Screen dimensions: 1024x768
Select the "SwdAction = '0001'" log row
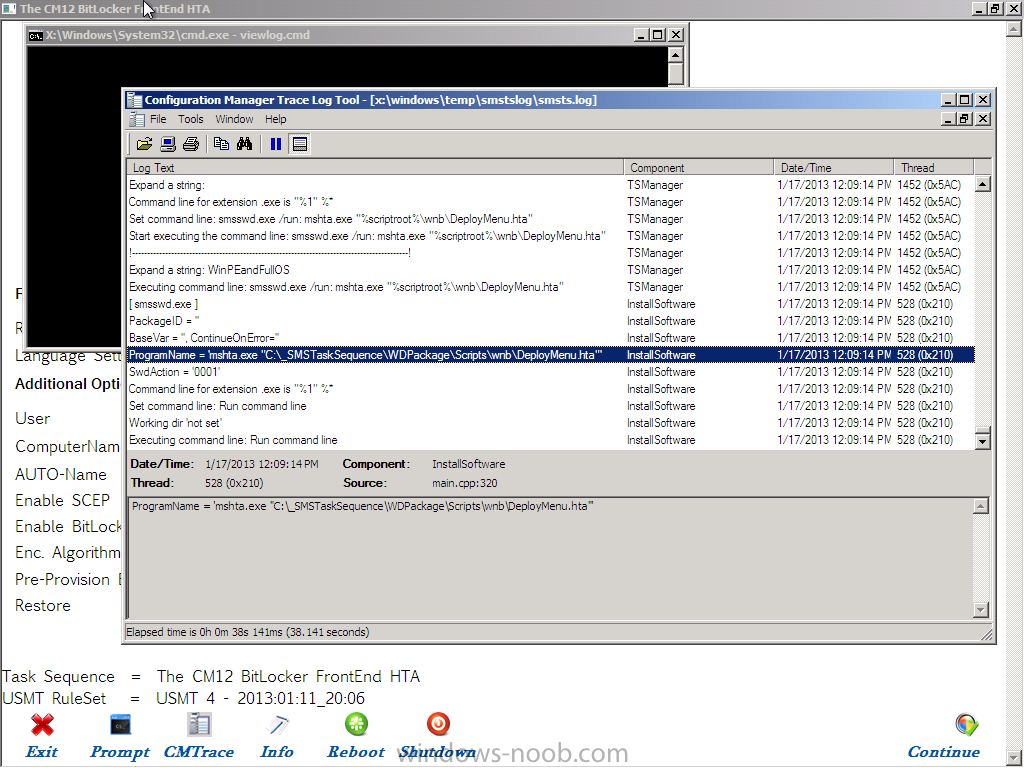(551, 372)
